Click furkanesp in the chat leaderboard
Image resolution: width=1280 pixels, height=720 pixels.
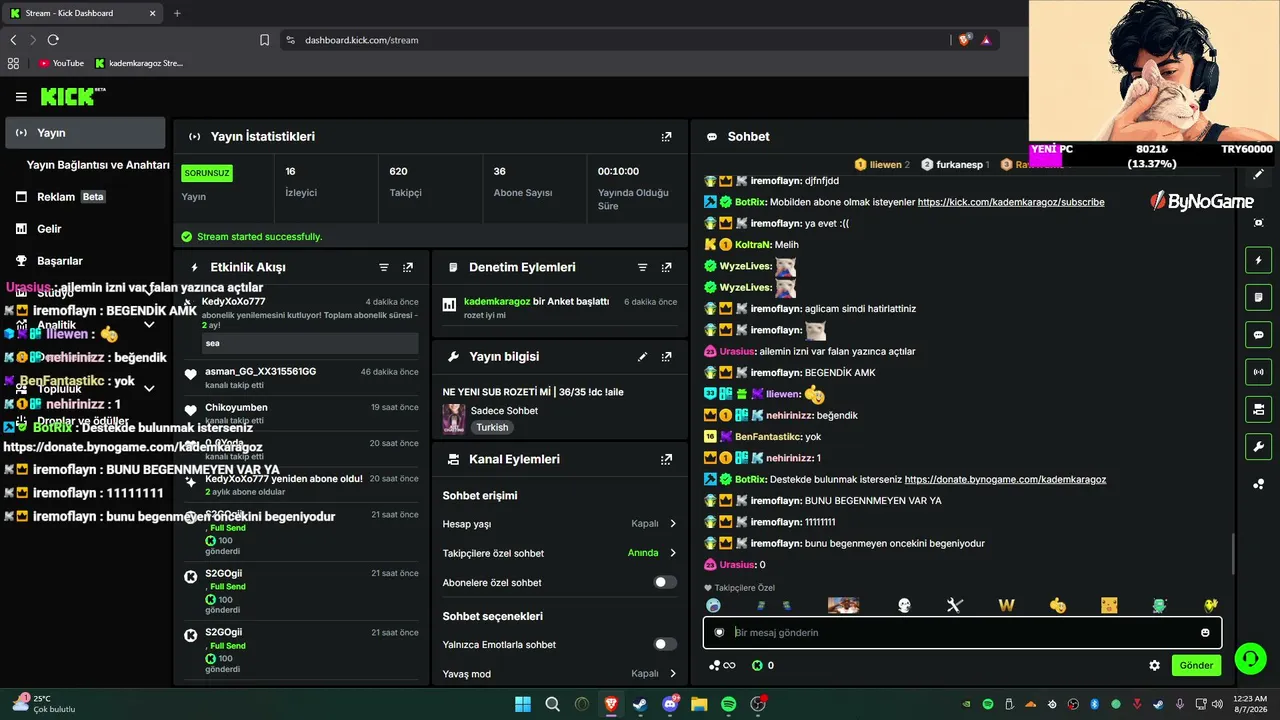pyautogui.click(x=954, y=164)
